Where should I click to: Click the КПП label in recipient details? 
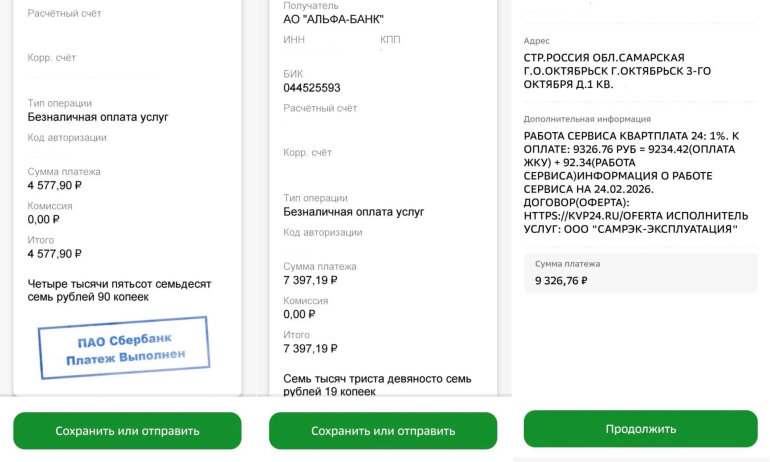(x=390, y=39)
